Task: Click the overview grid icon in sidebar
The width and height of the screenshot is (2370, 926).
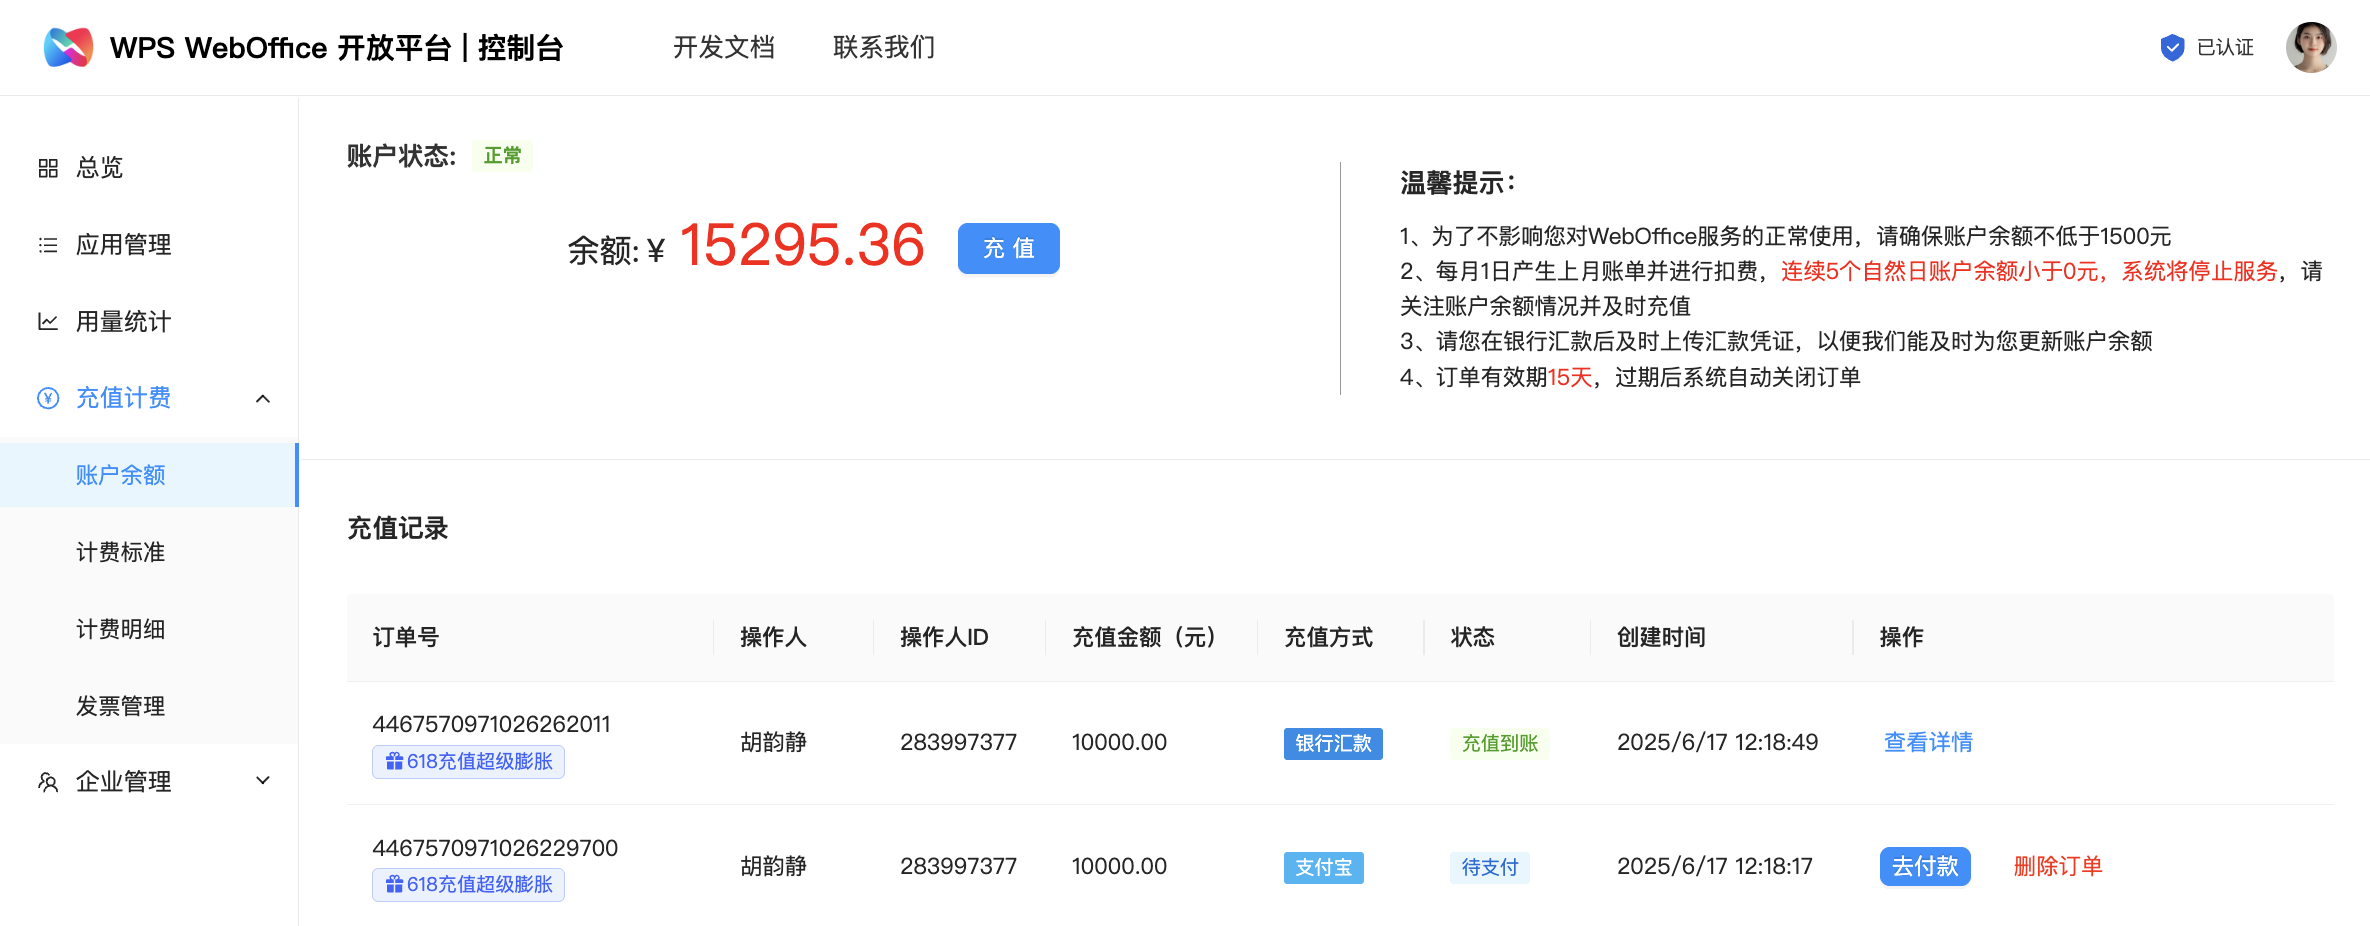Action: 48,168
